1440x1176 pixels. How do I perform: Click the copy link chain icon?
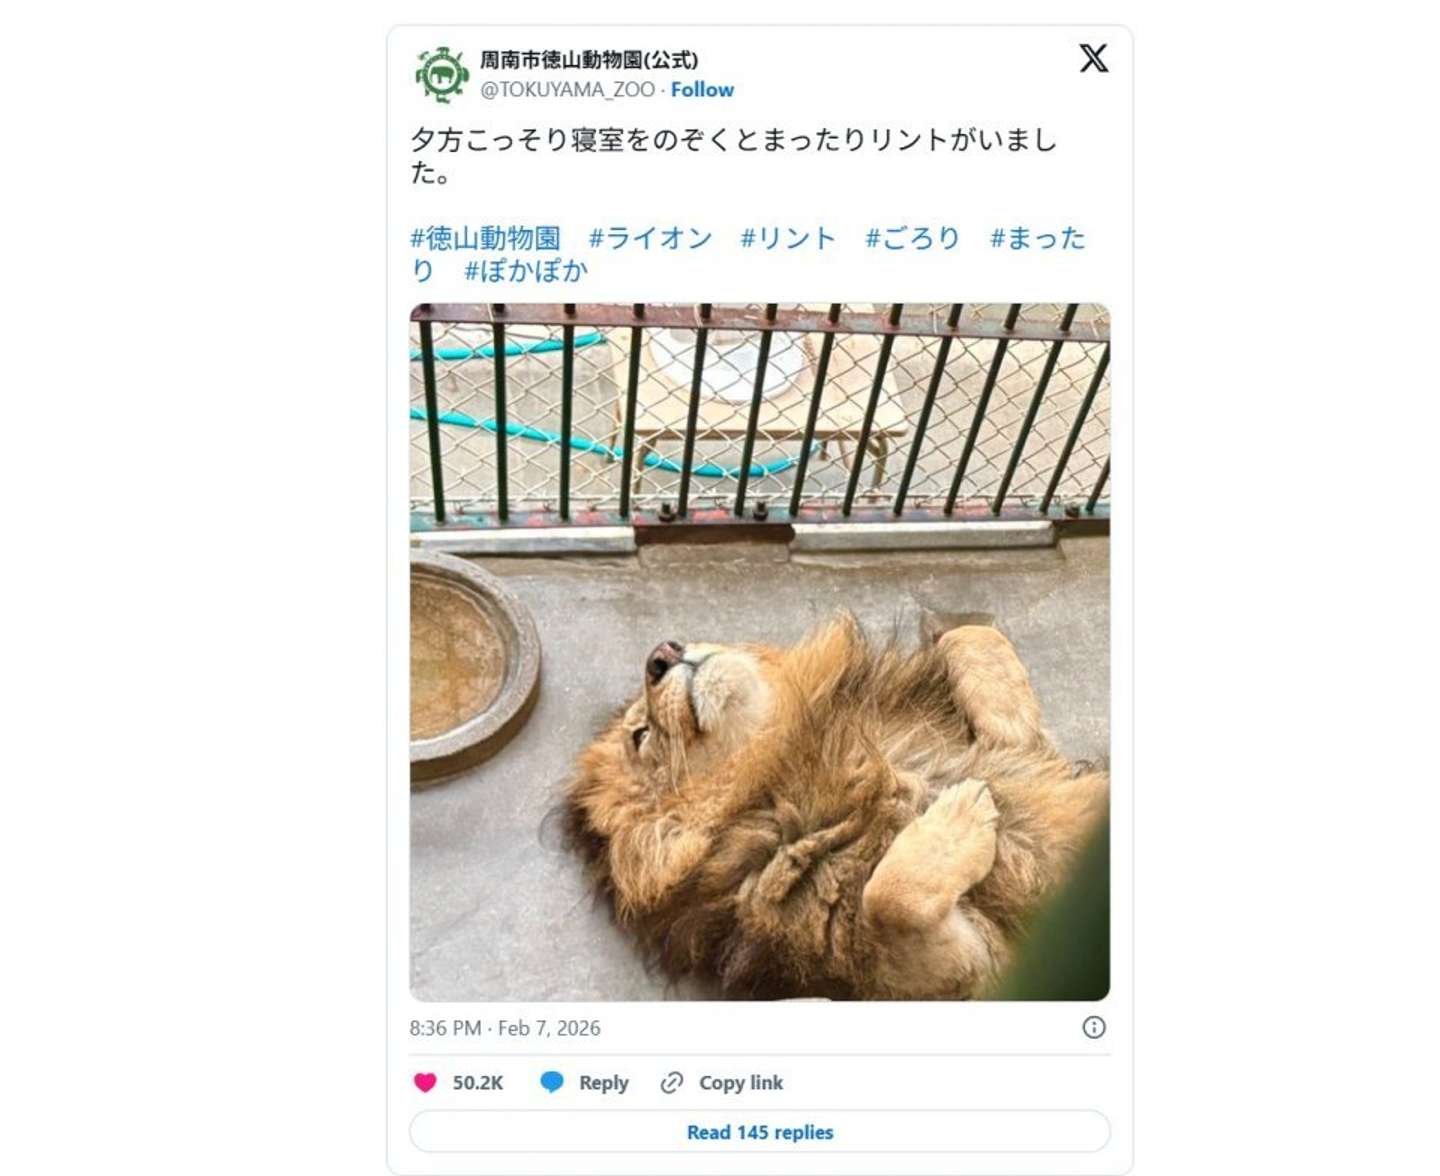[672, 1082]
